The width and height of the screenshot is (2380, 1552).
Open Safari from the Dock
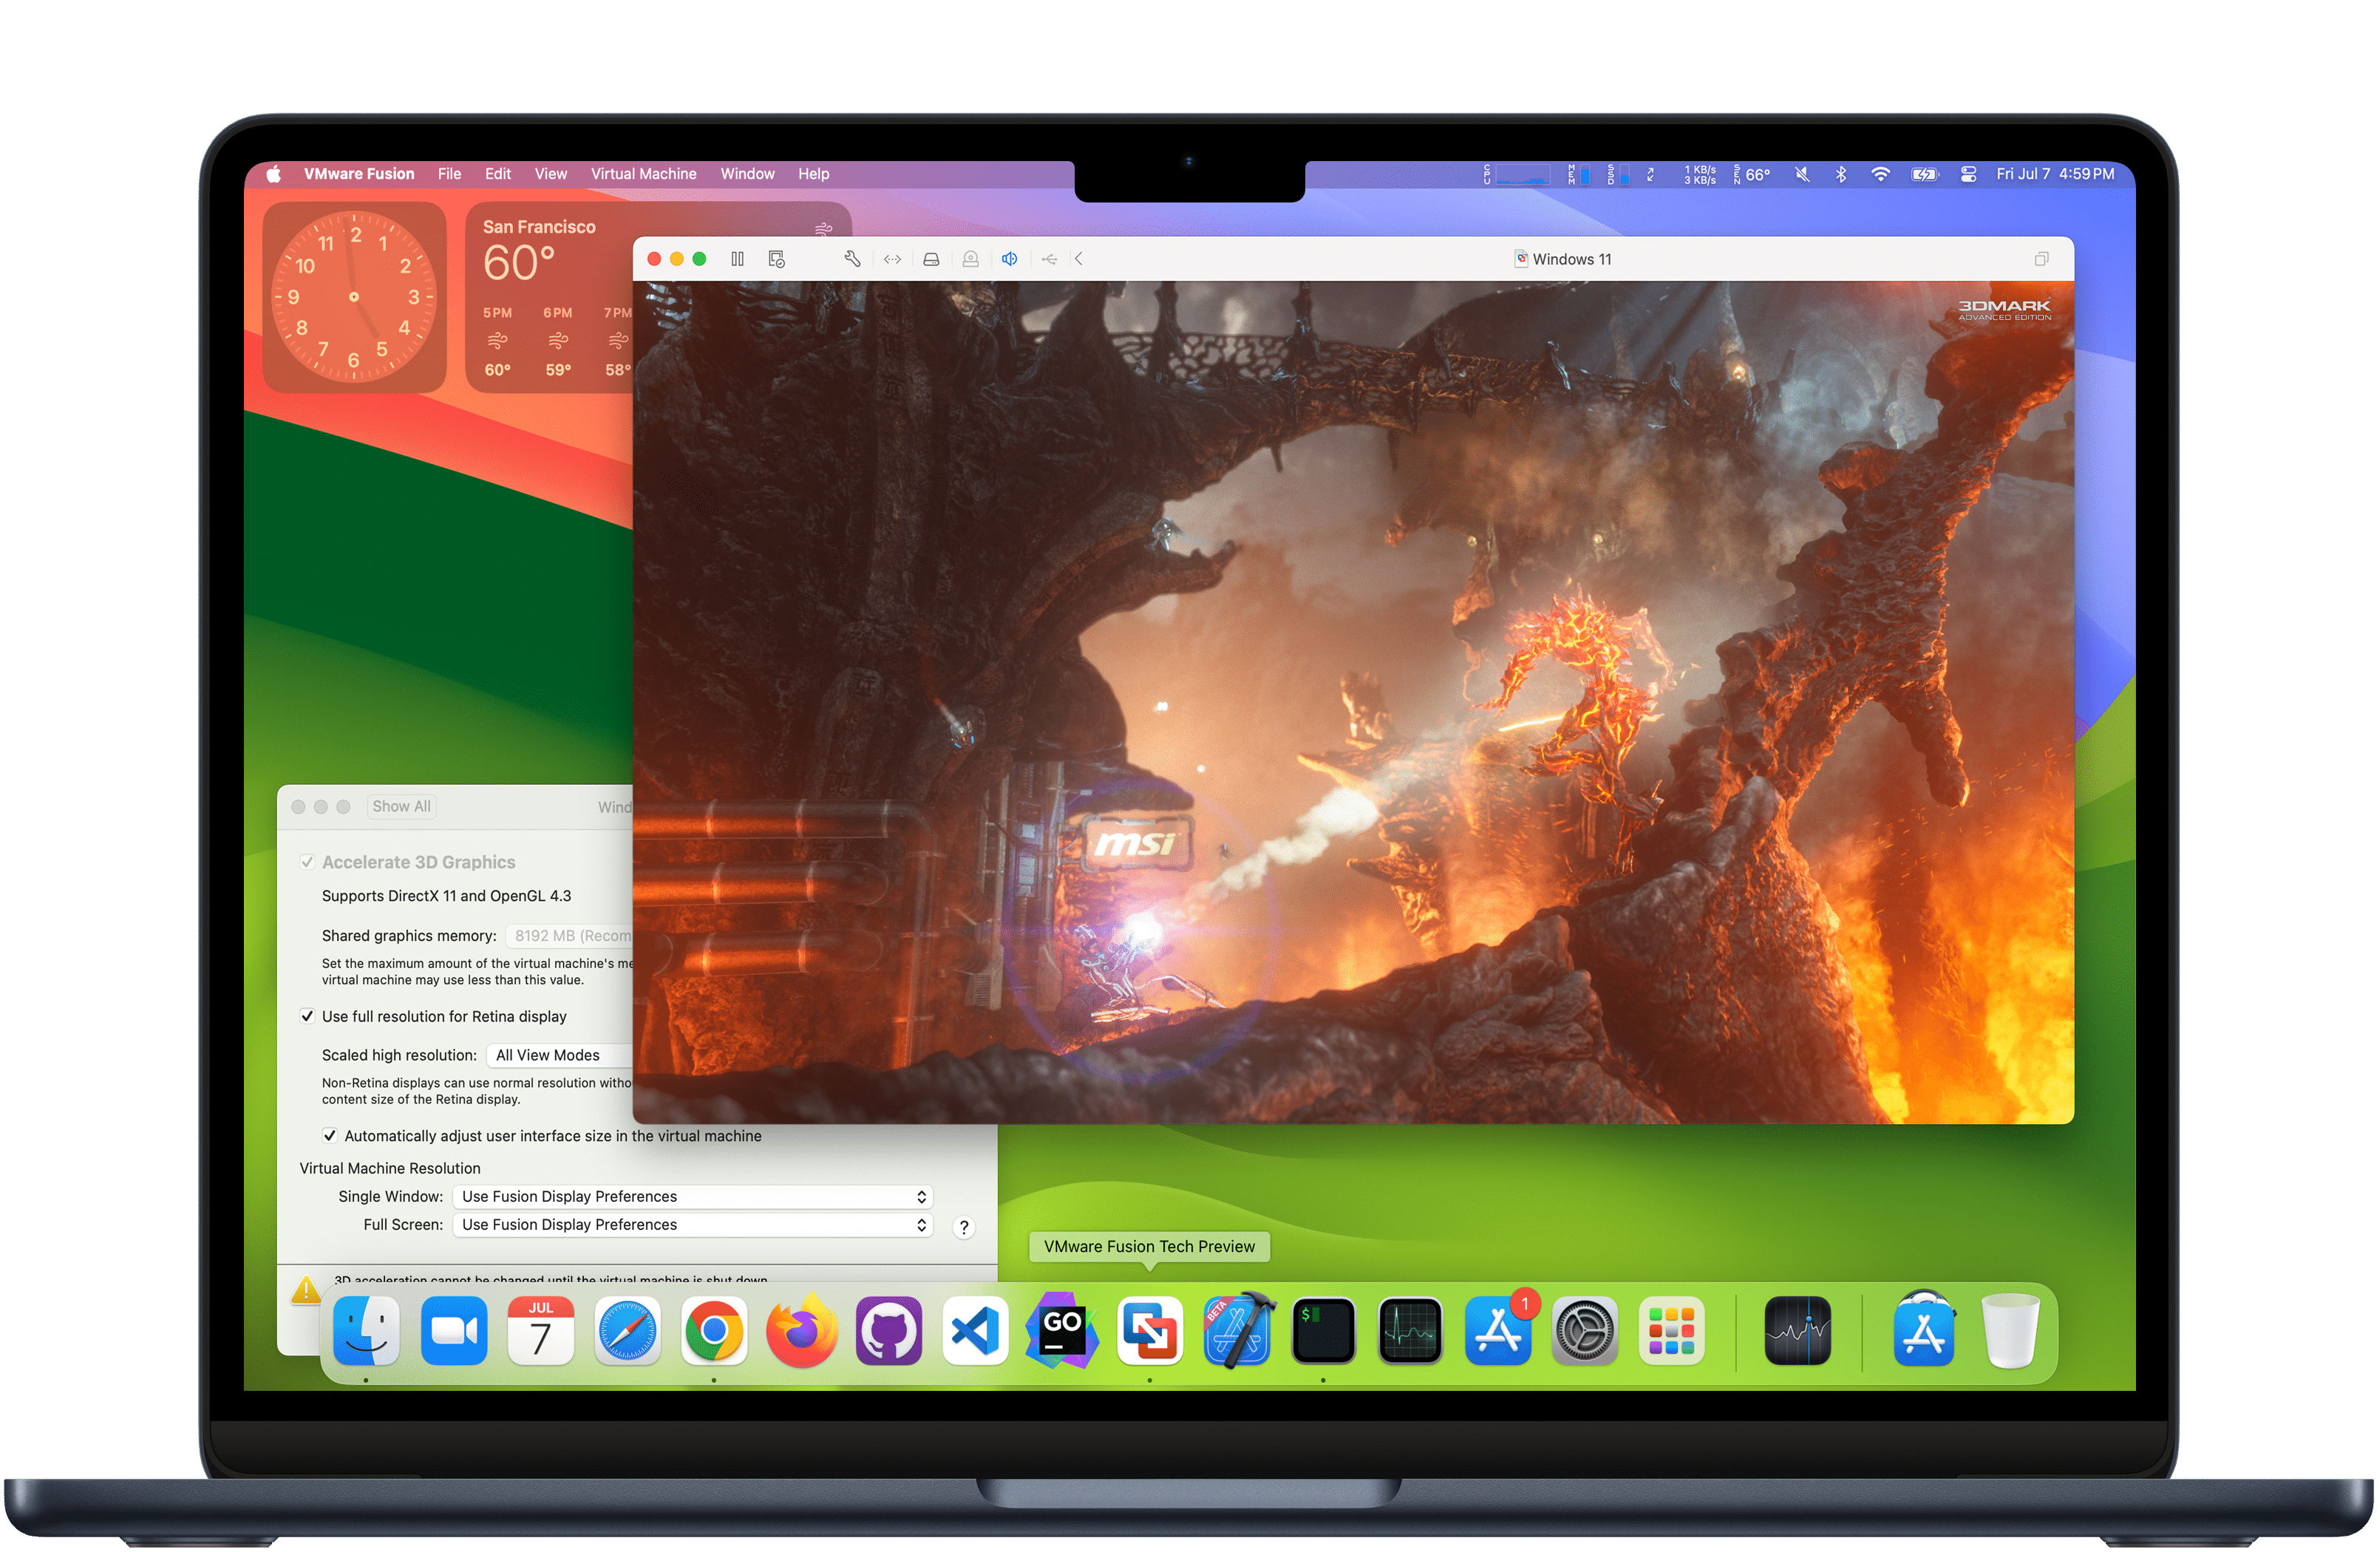(628, 1331)
